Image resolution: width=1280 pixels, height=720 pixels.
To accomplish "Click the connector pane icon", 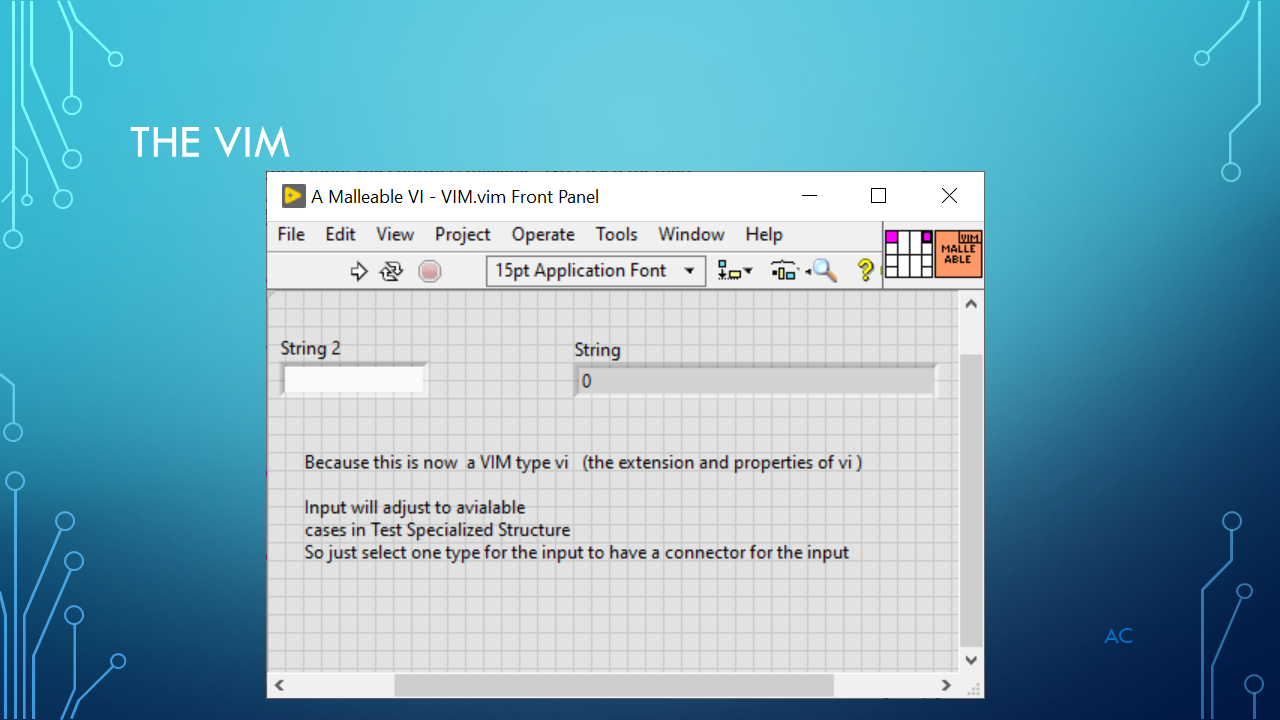I will (908, 253).
